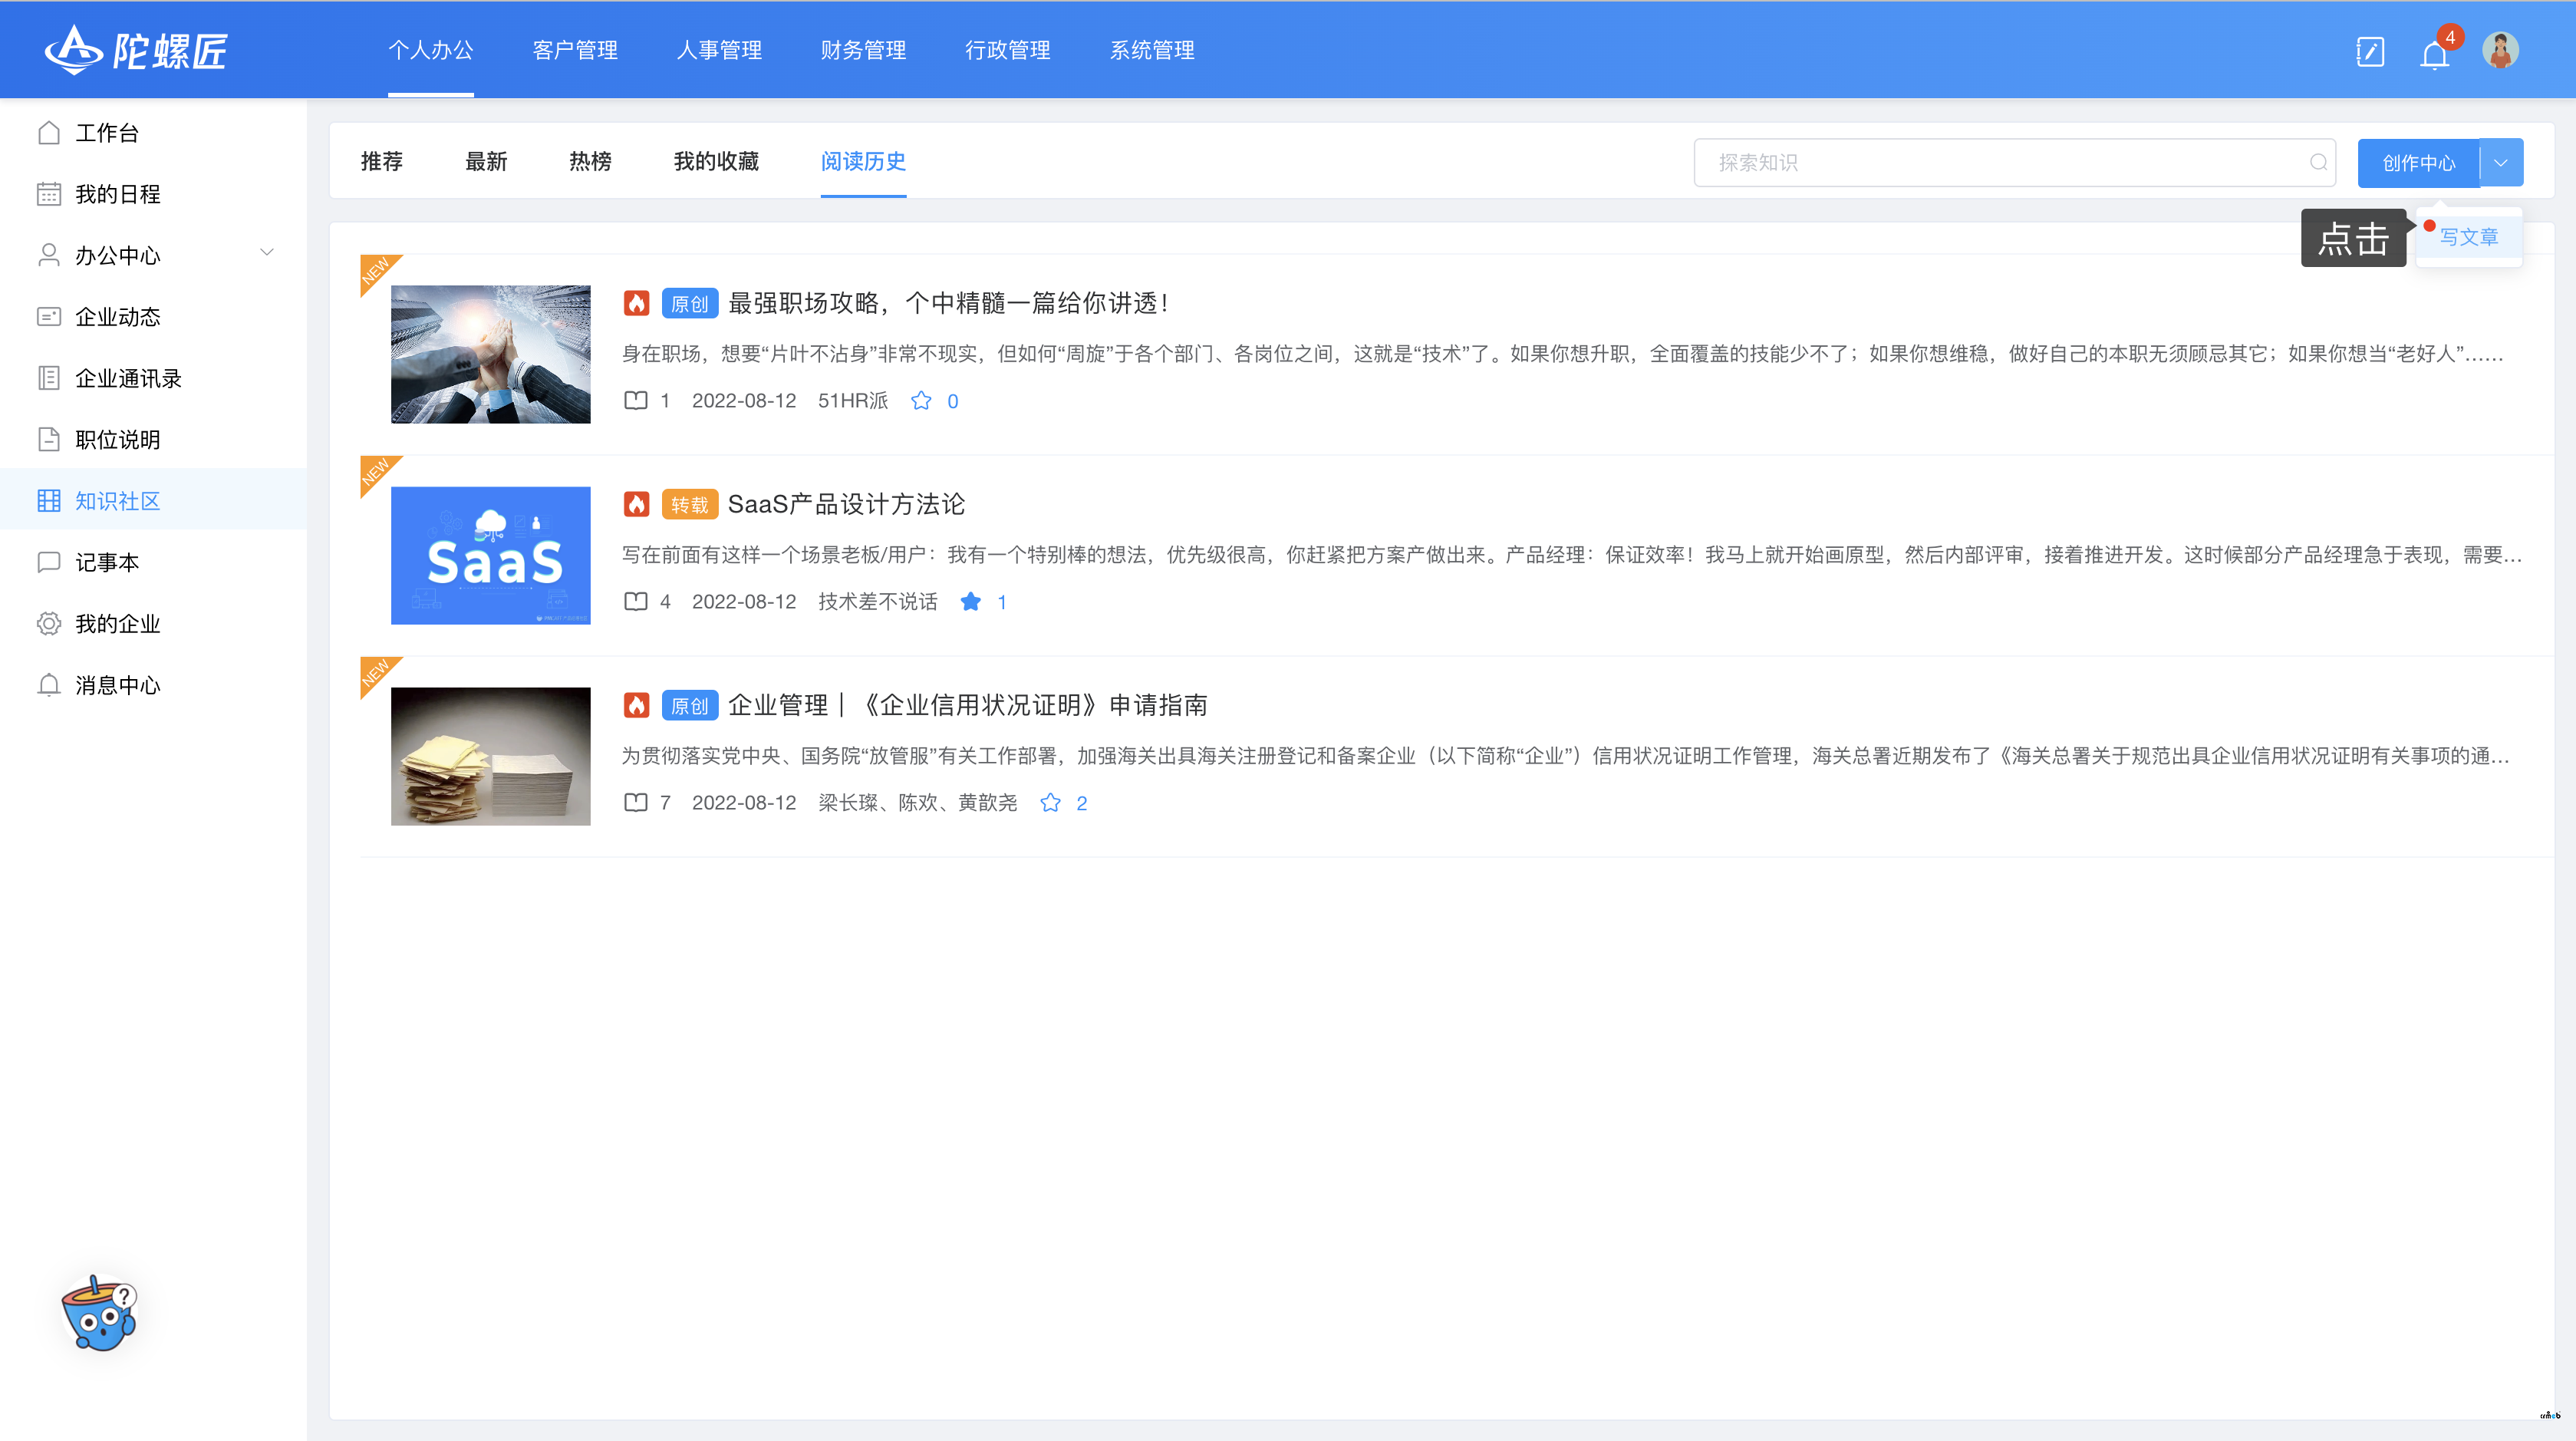Click the 记事本 notepad icon
This screenshot has height=1441, width=2576.
49,562
